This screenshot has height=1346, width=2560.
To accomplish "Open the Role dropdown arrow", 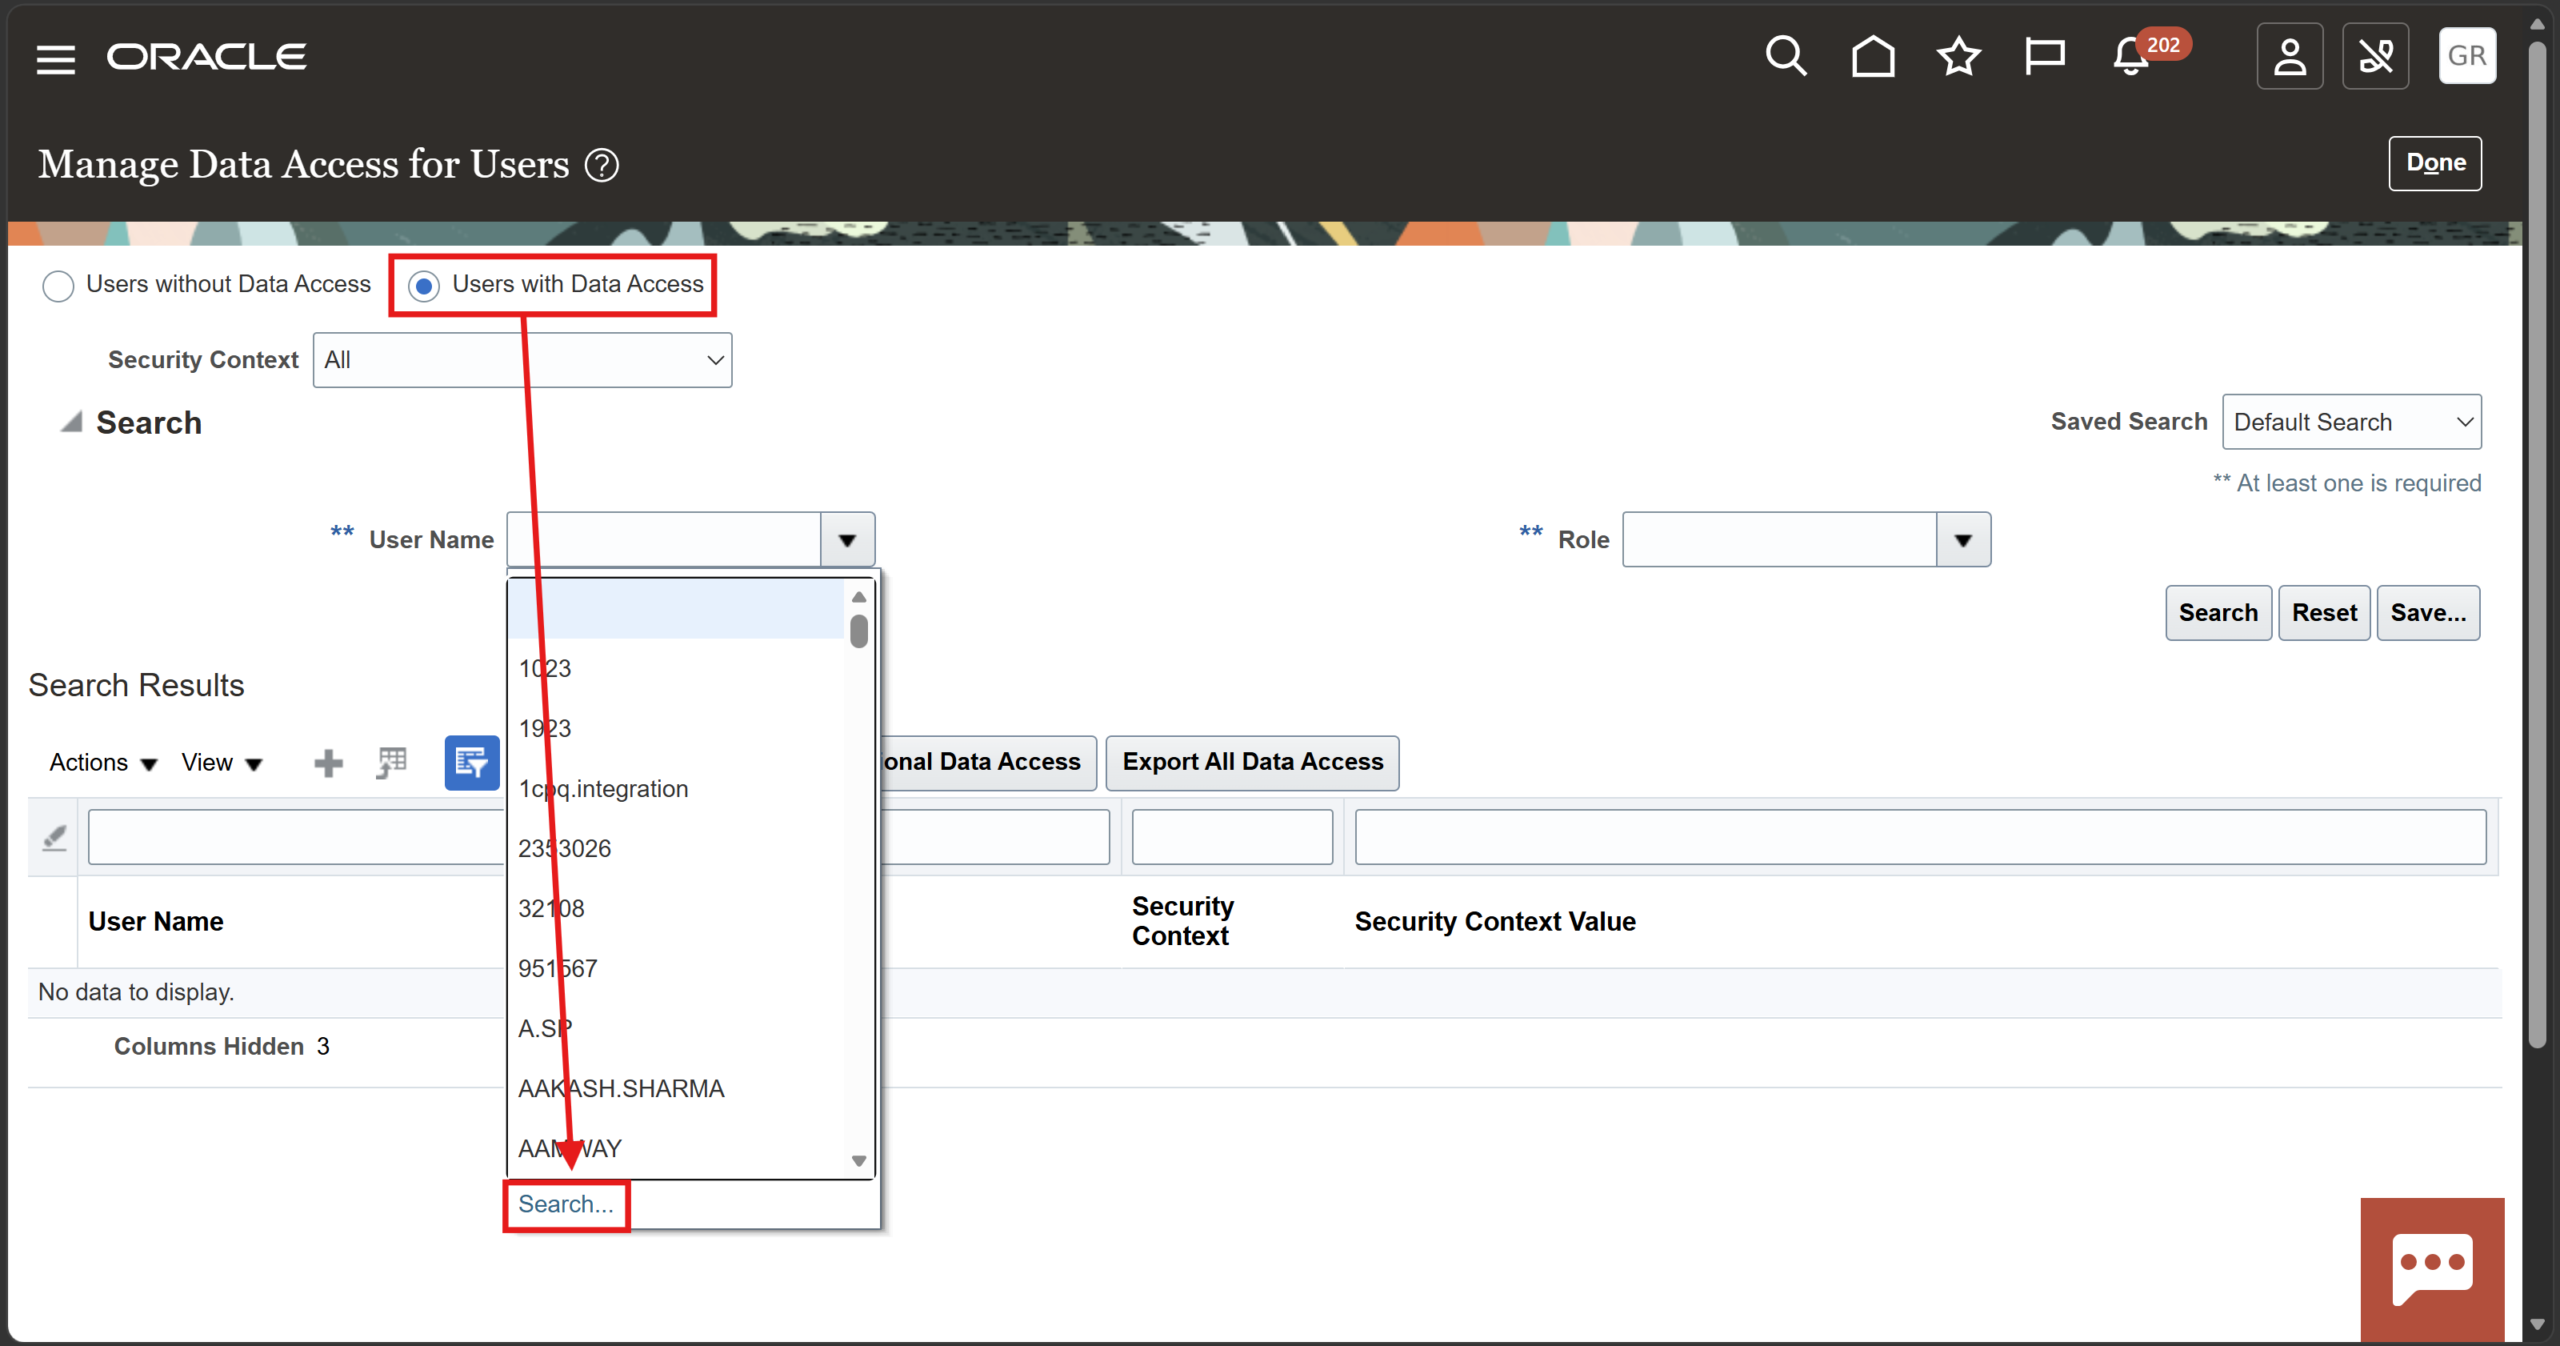I will (x=1963, y=540).
